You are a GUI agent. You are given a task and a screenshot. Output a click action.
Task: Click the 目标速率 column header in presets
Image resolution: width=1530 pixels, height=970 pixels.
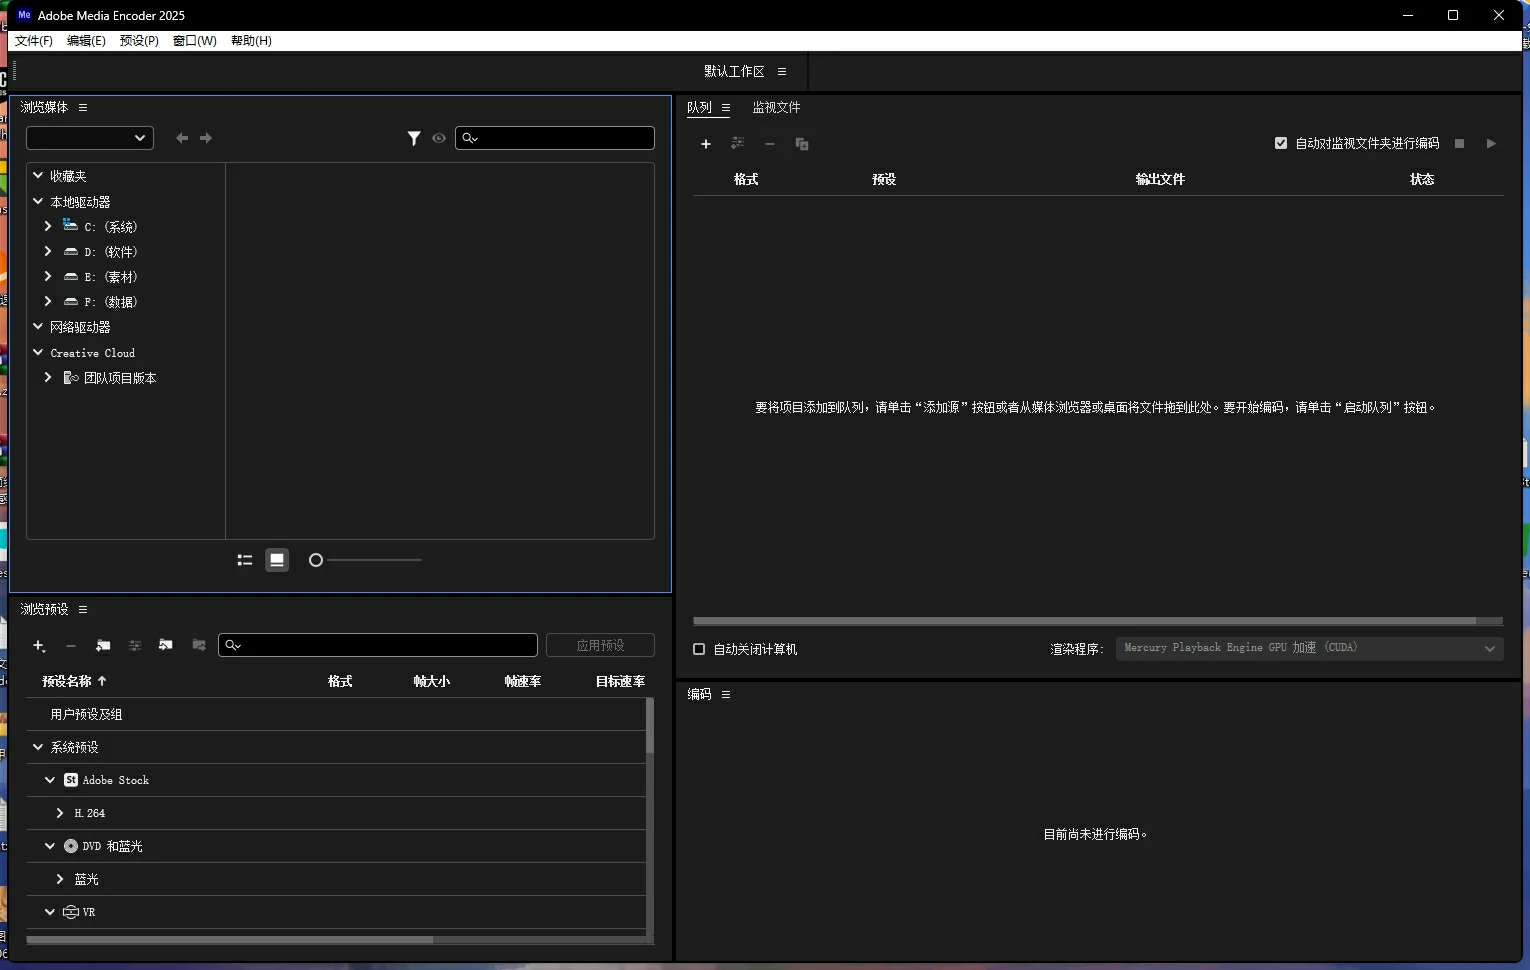[x=620, y=681]
